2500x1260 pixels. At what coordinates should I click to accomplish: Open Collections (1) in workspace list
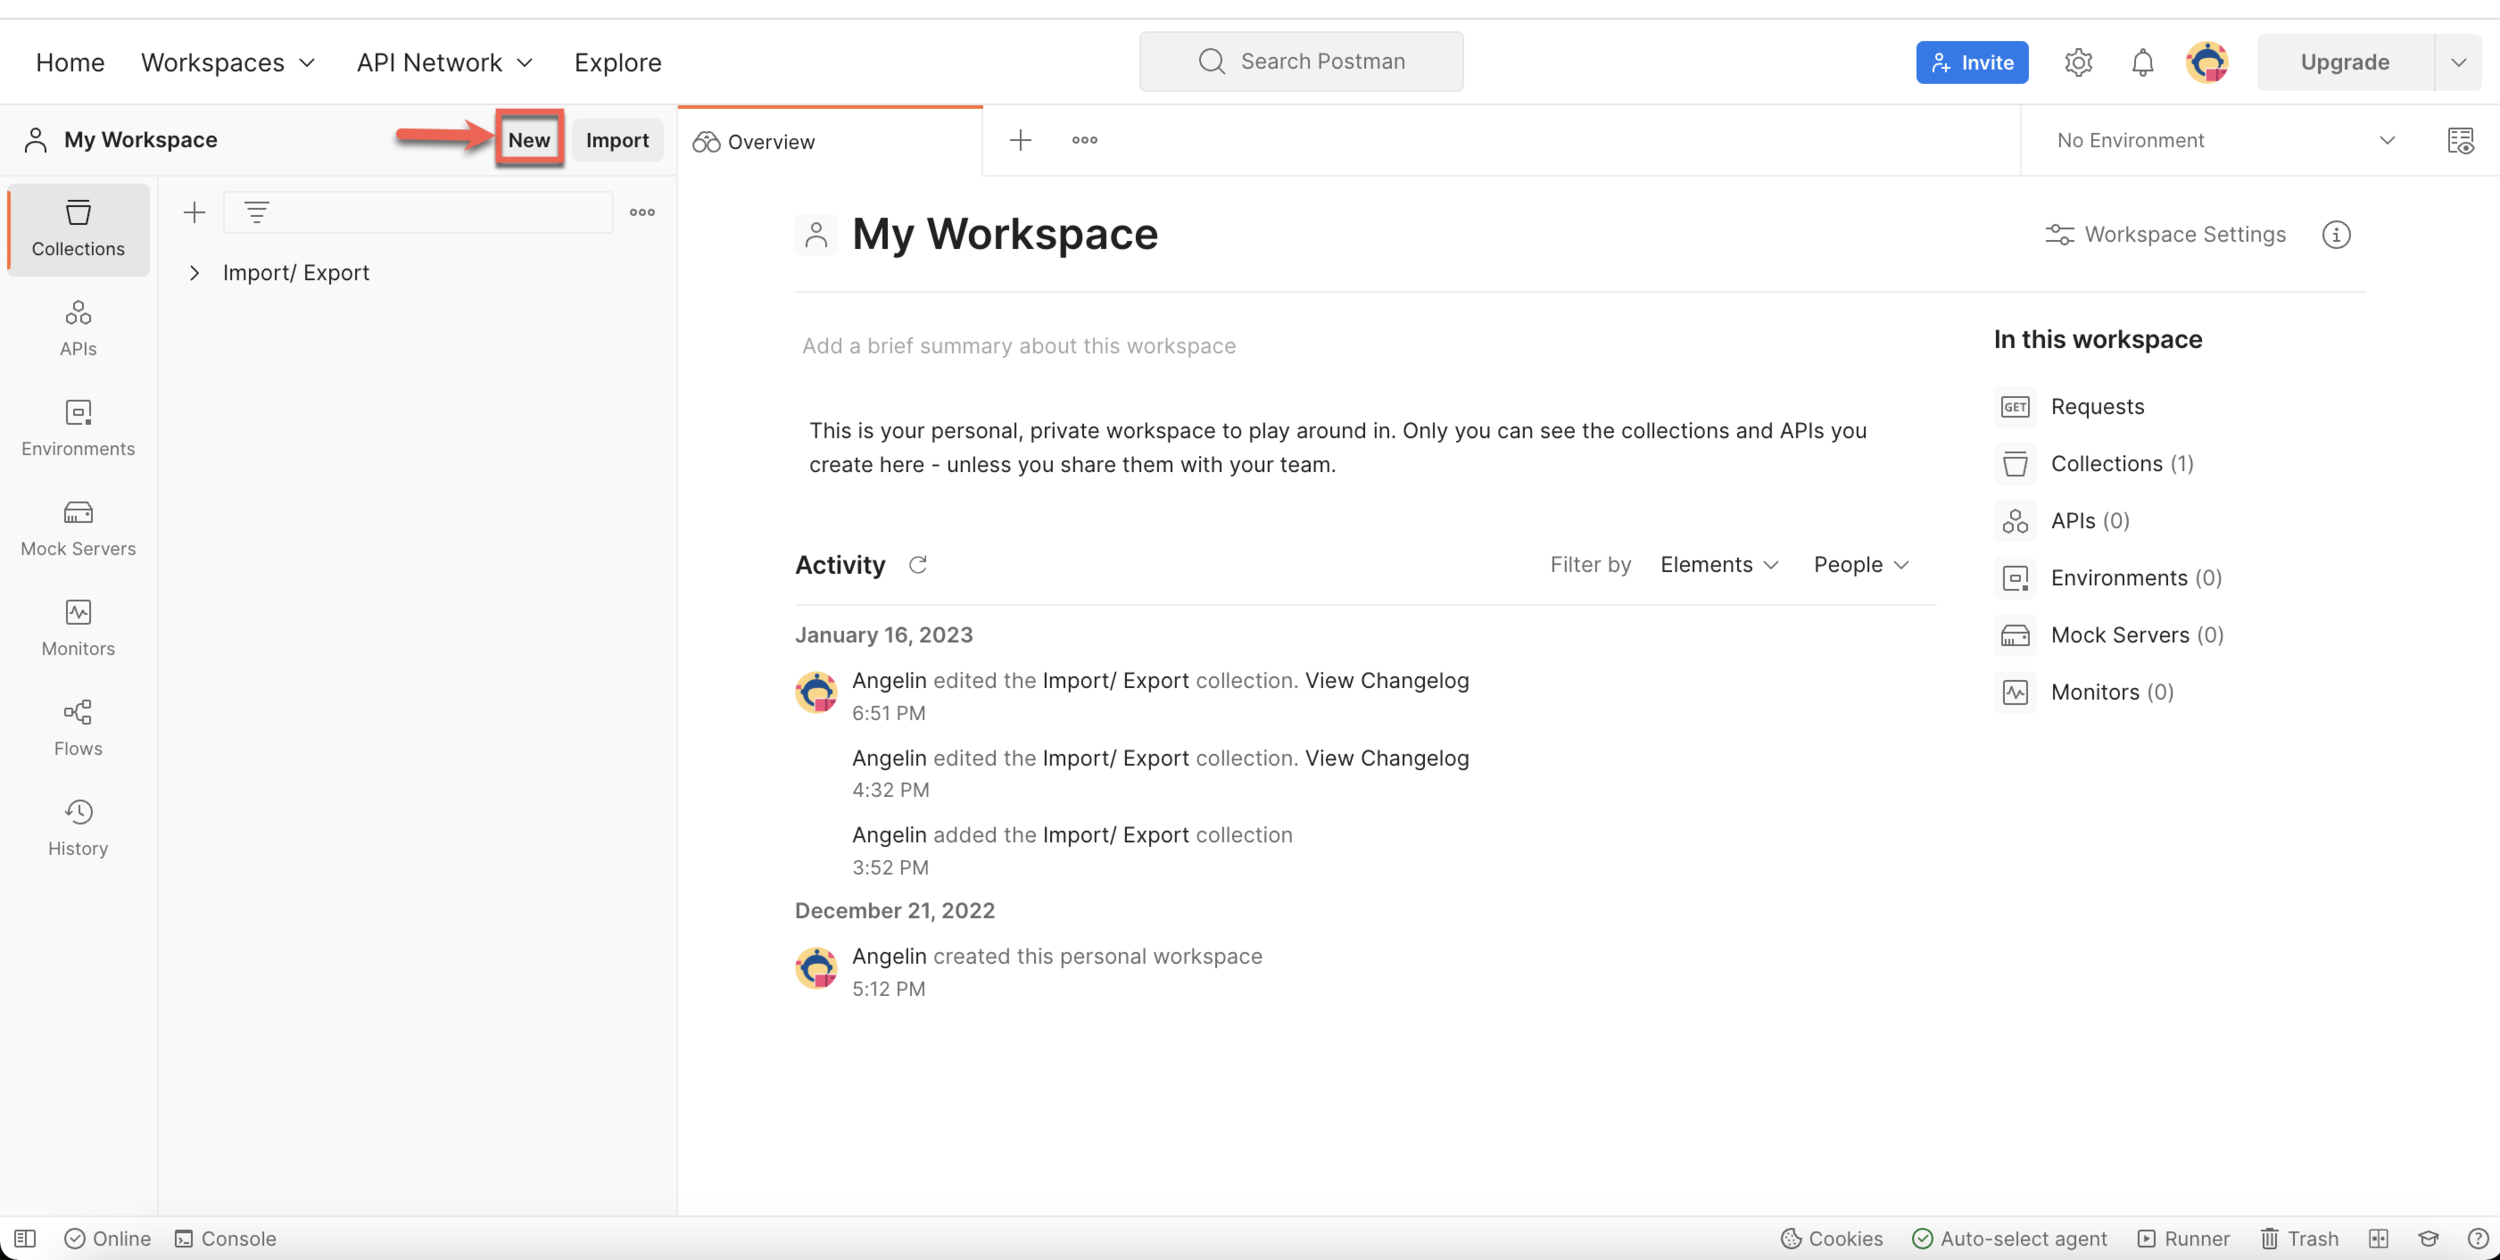(x=2095, y=464)
